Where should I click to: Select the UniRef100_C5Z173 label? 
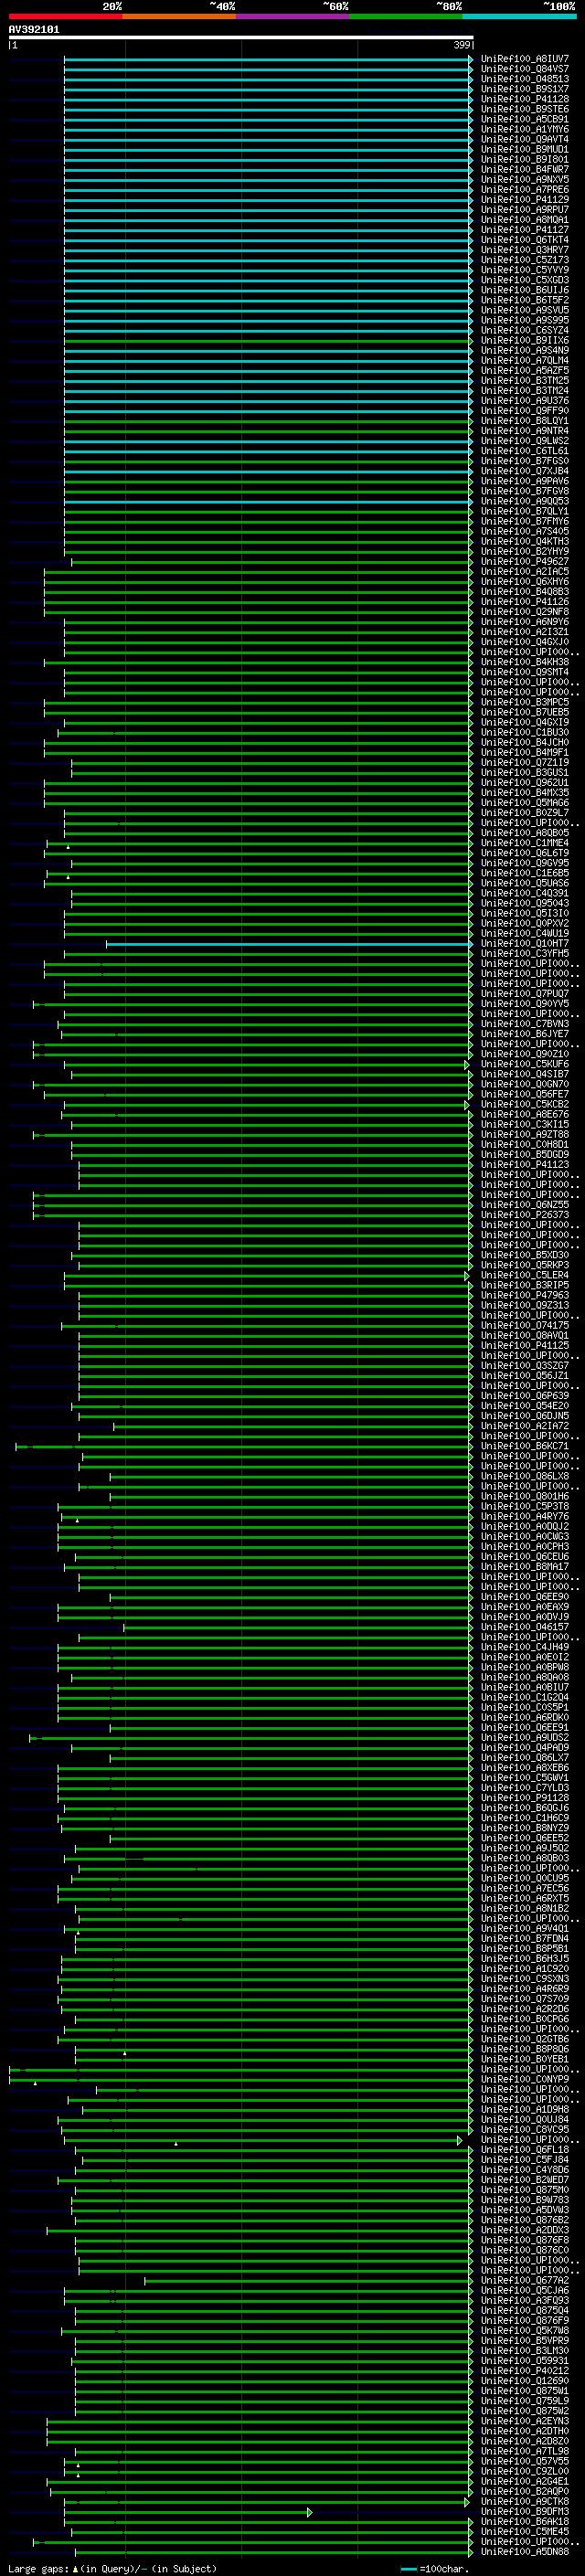coord(525,260)
